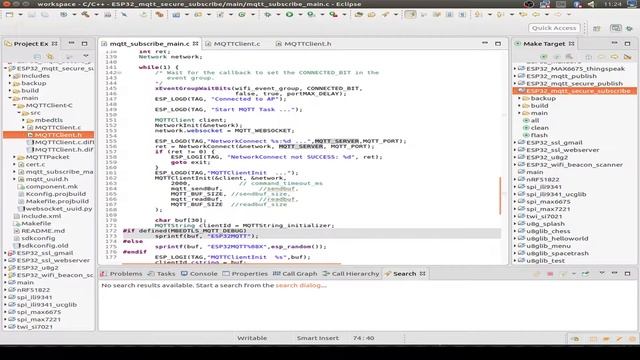Click the Writable status bar entry

[252, 338]
